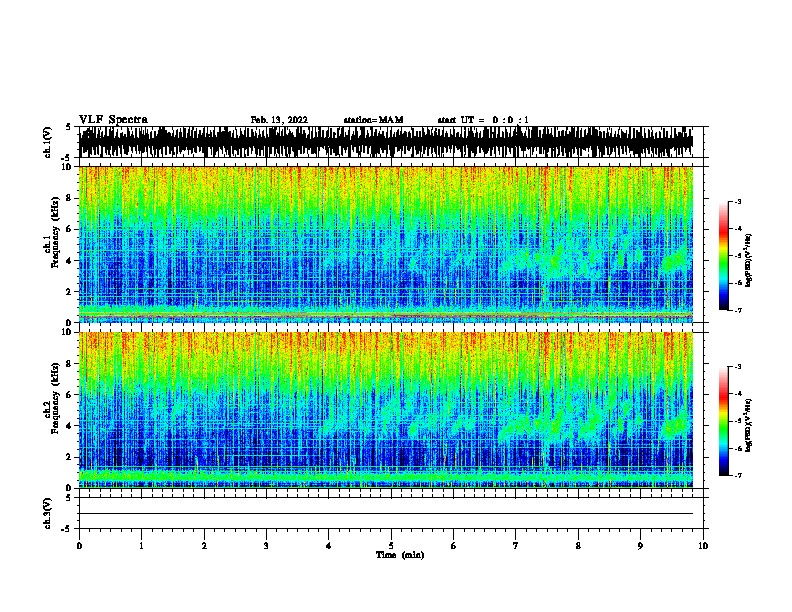Viewport: 792px width, 612px height.
Task: Click time axis tick label "5"
Action: (391, 545)
